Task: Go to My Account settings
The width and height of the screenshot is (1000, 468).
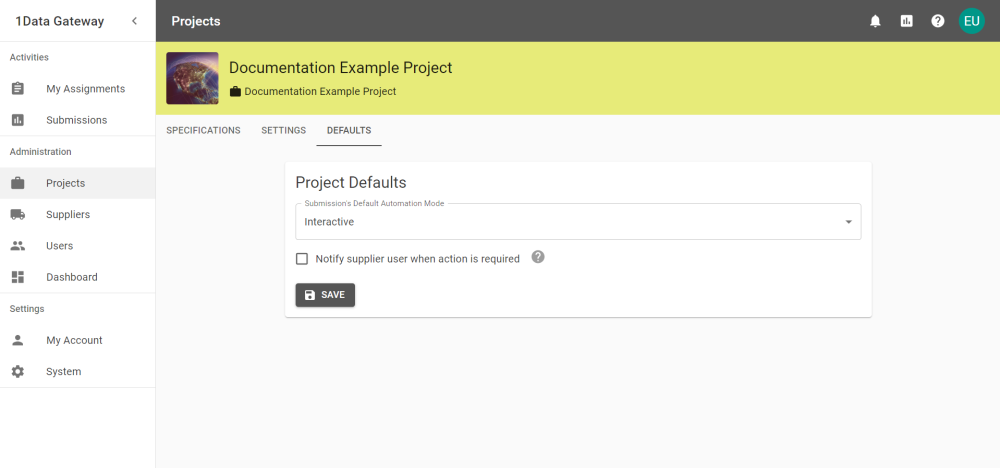Action: [77, 340]
